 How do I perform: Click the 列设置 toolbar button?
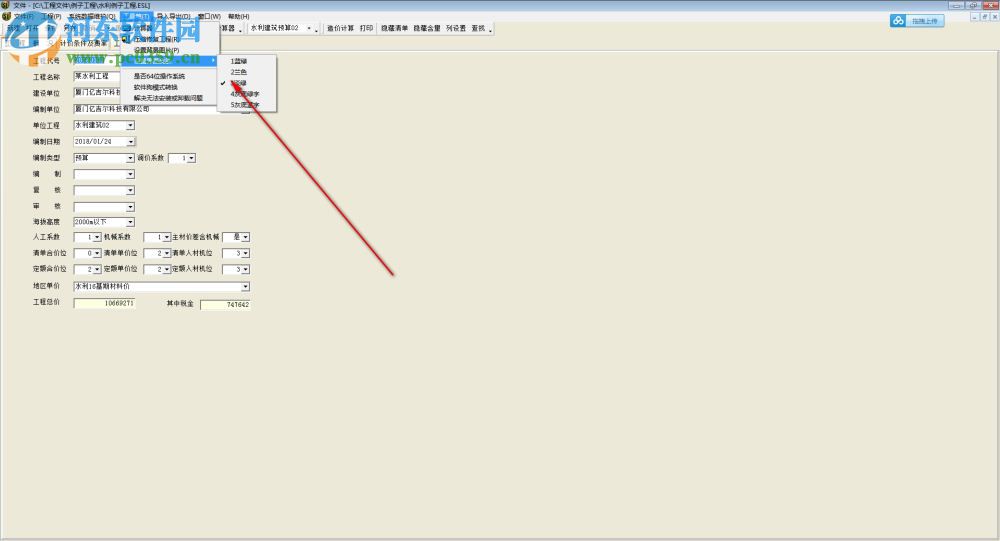[455, 28]
